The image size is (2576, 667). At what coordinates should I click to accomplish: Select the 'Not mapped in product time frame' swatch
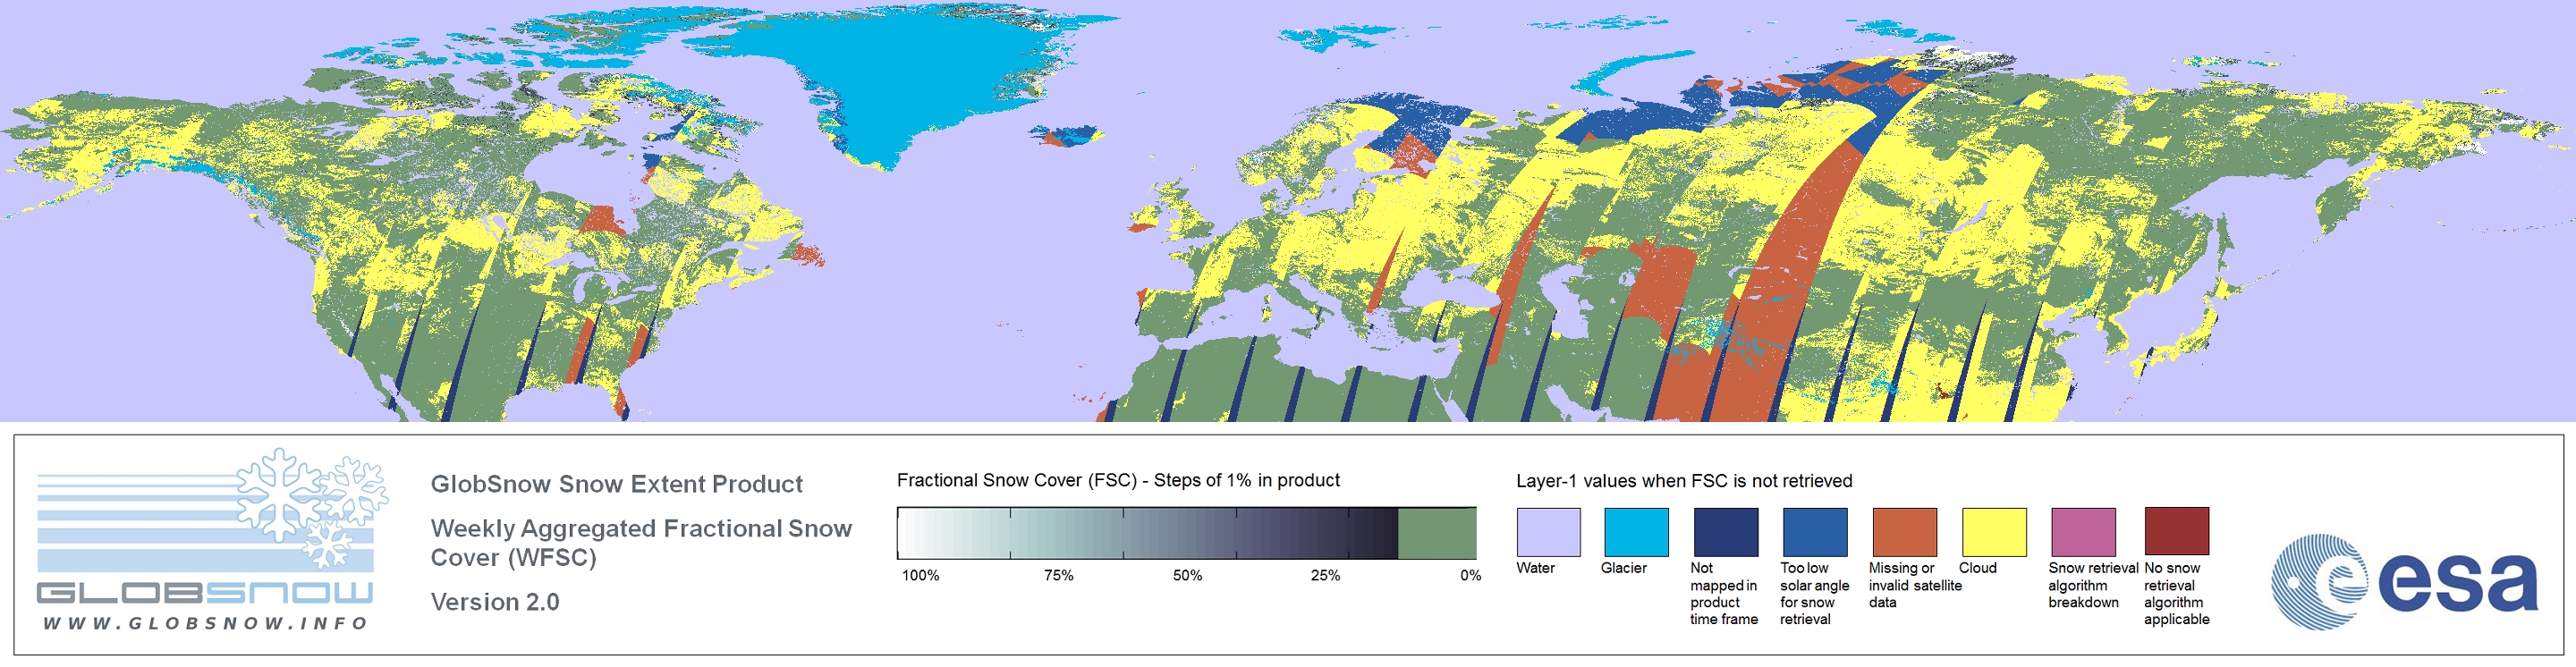1725,532
